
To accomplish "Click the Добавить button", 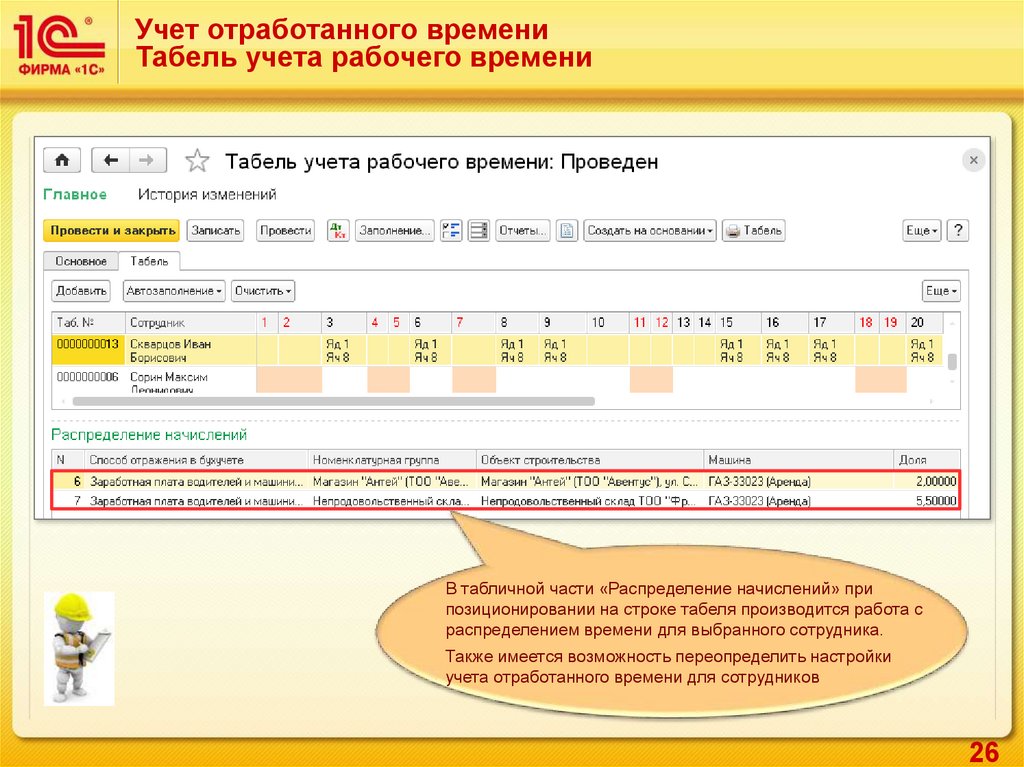I will [x=82, y=291].
